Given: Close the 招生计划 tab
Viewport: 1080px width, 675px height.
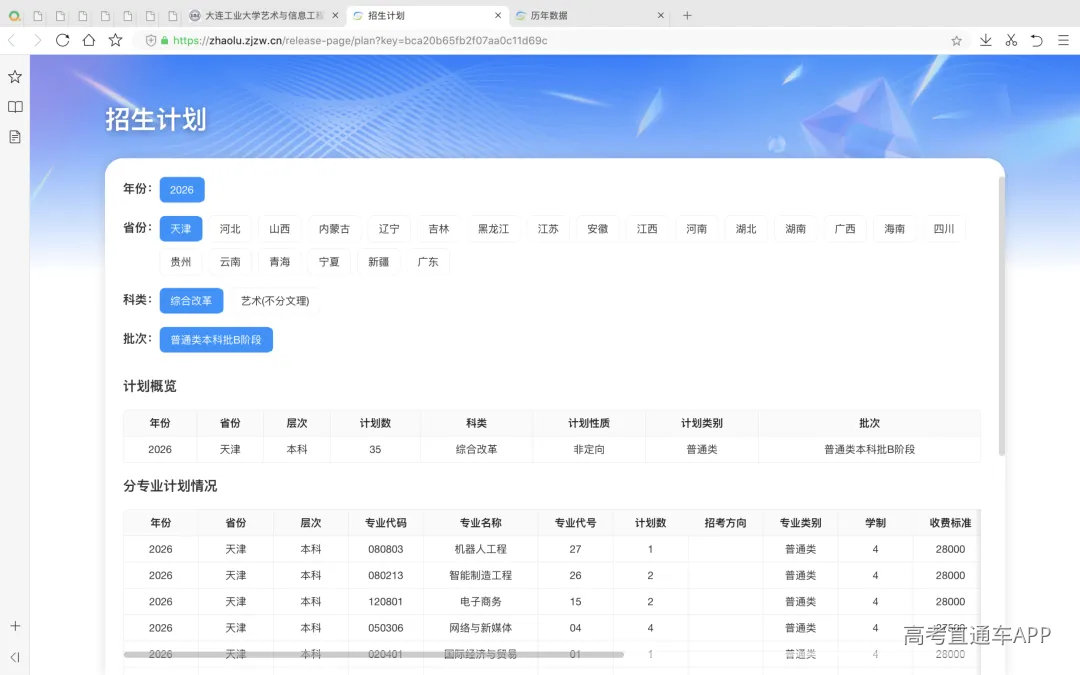Looking at the screenshot, I should [x=498, y=15].
